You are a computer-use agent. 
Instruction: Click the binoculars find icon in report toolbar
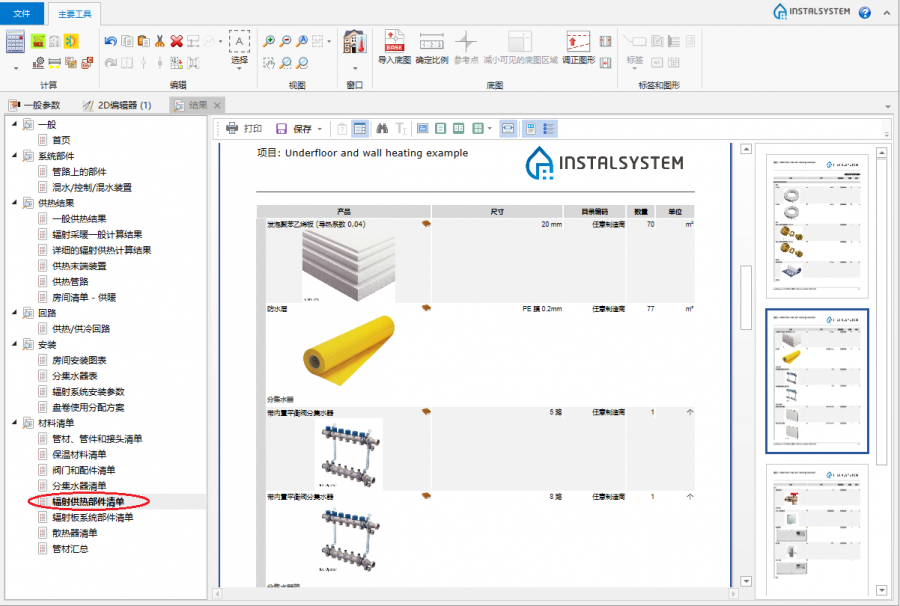[x=381, y=128]
